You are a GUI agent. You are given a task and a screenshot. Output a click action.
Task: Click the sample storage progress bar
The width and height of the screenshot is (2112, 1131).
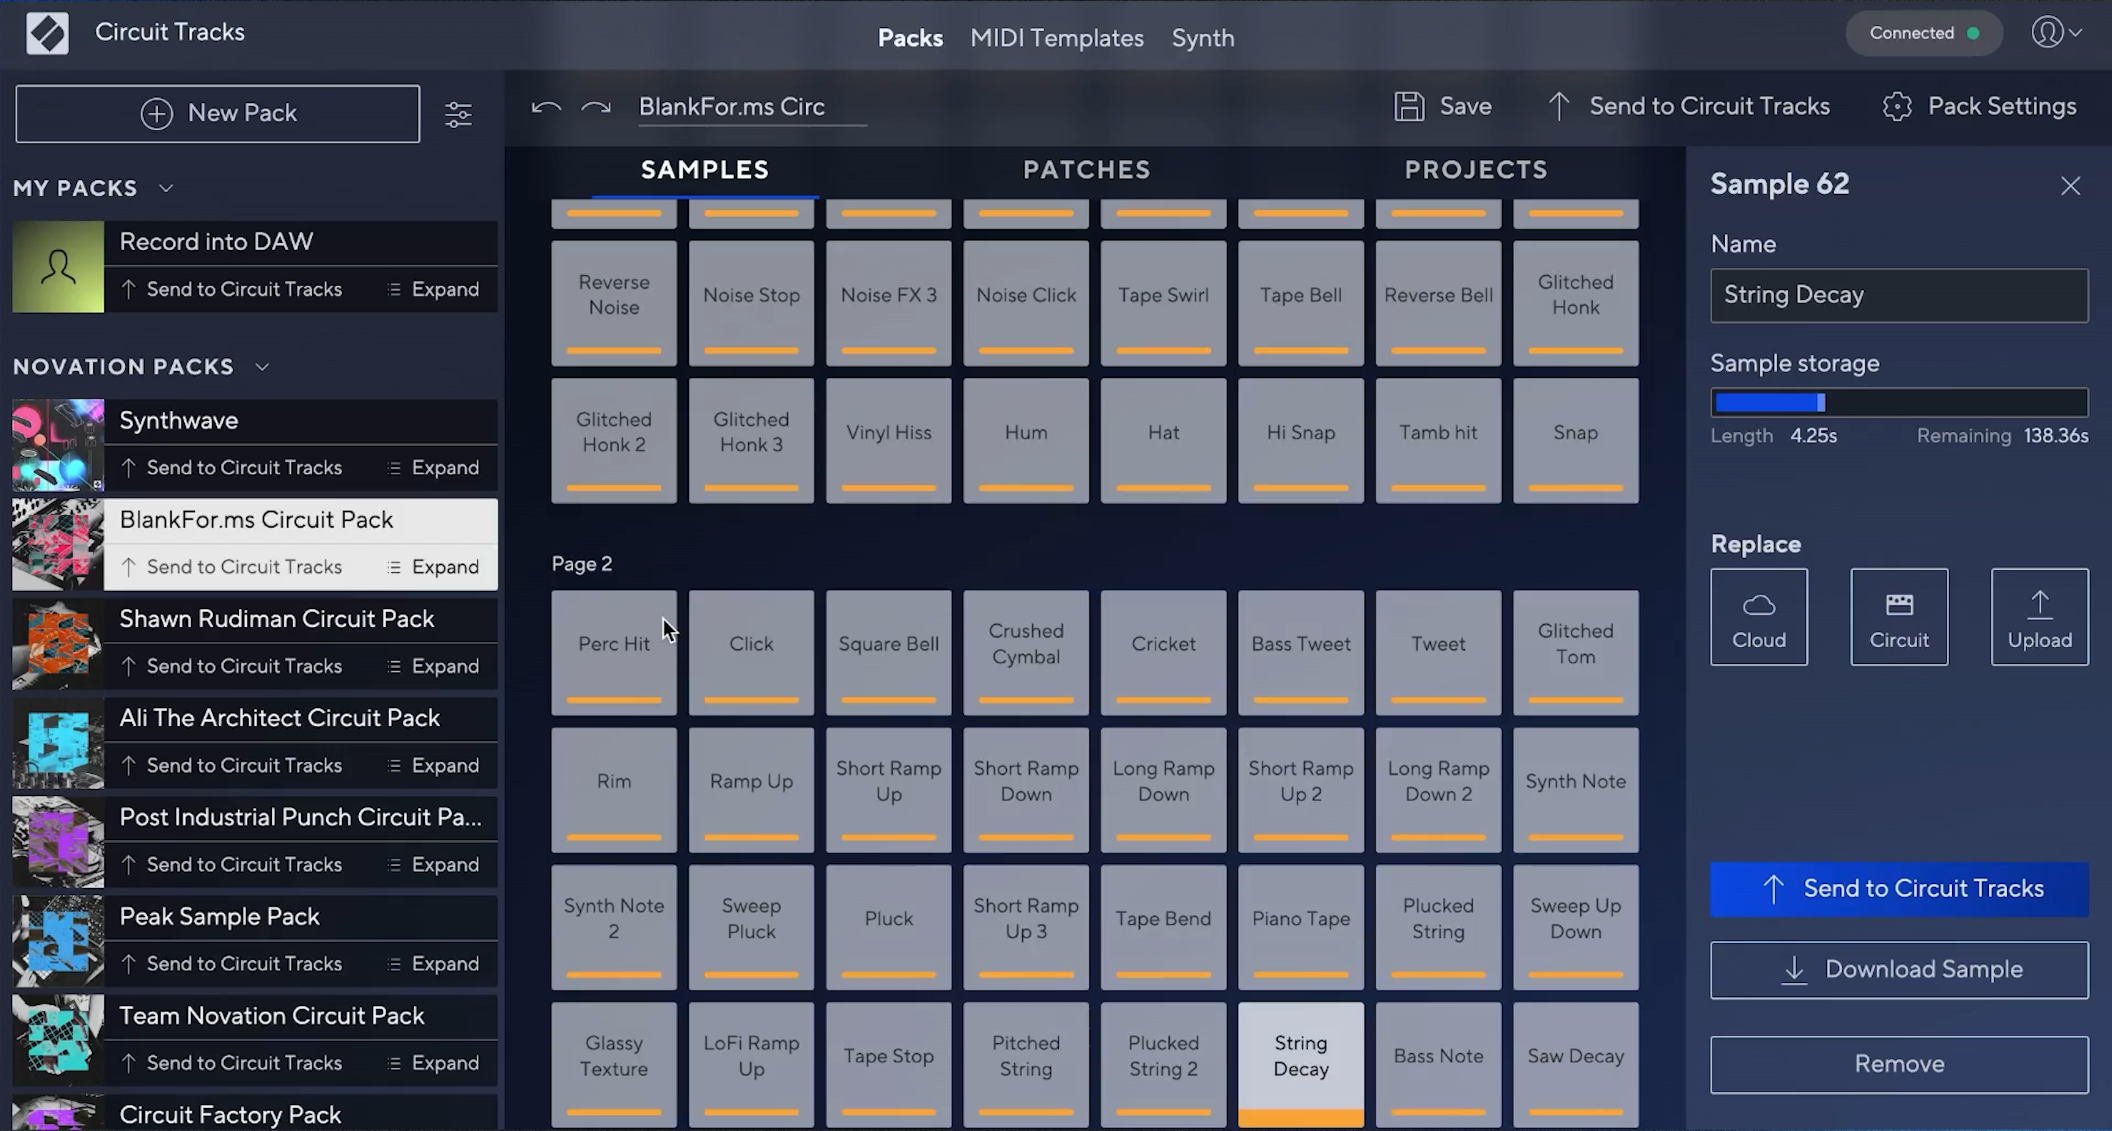[x=1899, y=402]
